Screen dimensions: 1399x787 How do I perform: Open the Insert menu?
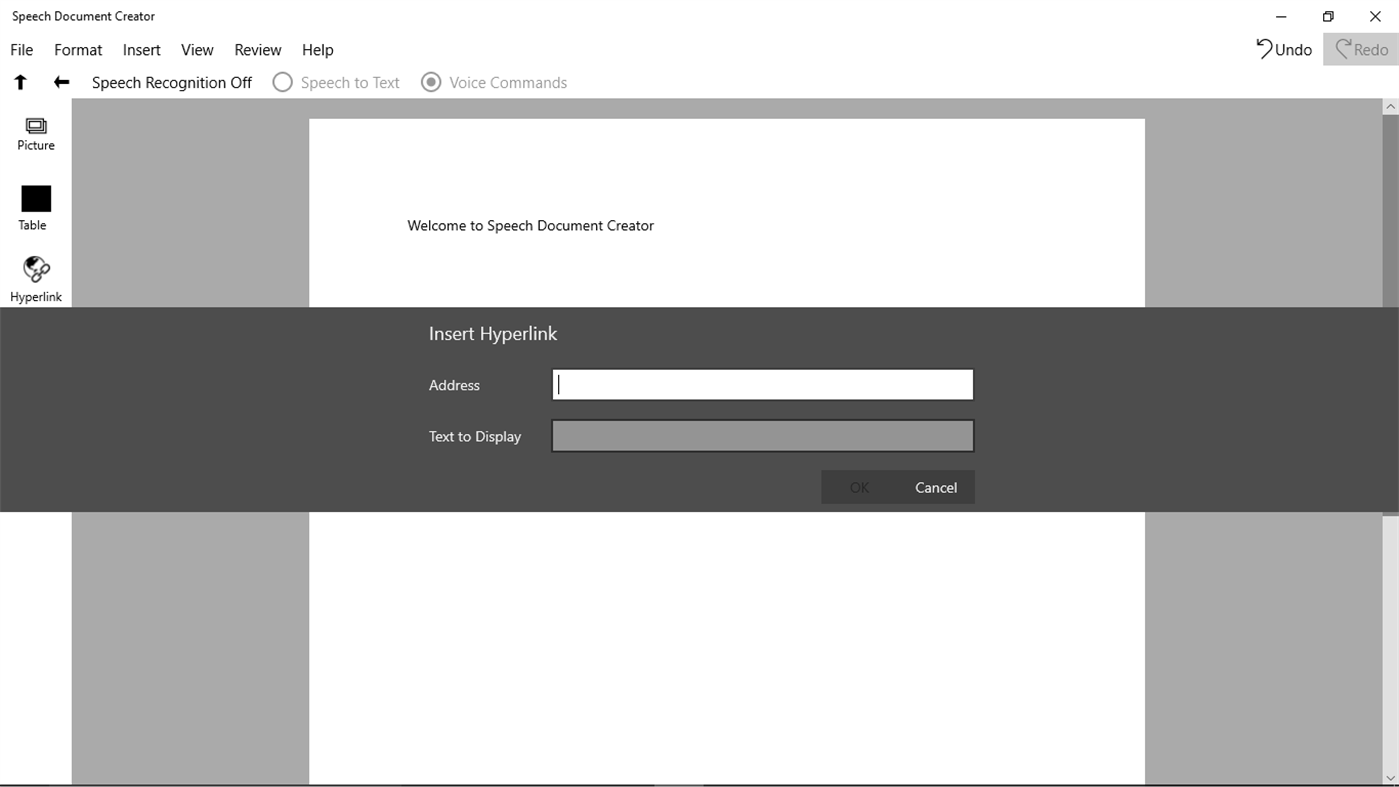click(x=141, y=49)
